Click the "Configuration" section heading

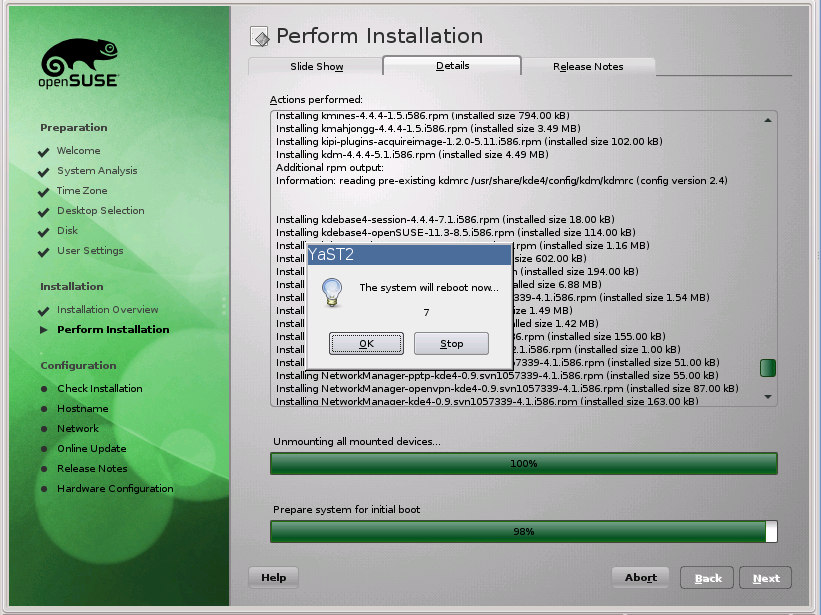(x=79, y=366)
